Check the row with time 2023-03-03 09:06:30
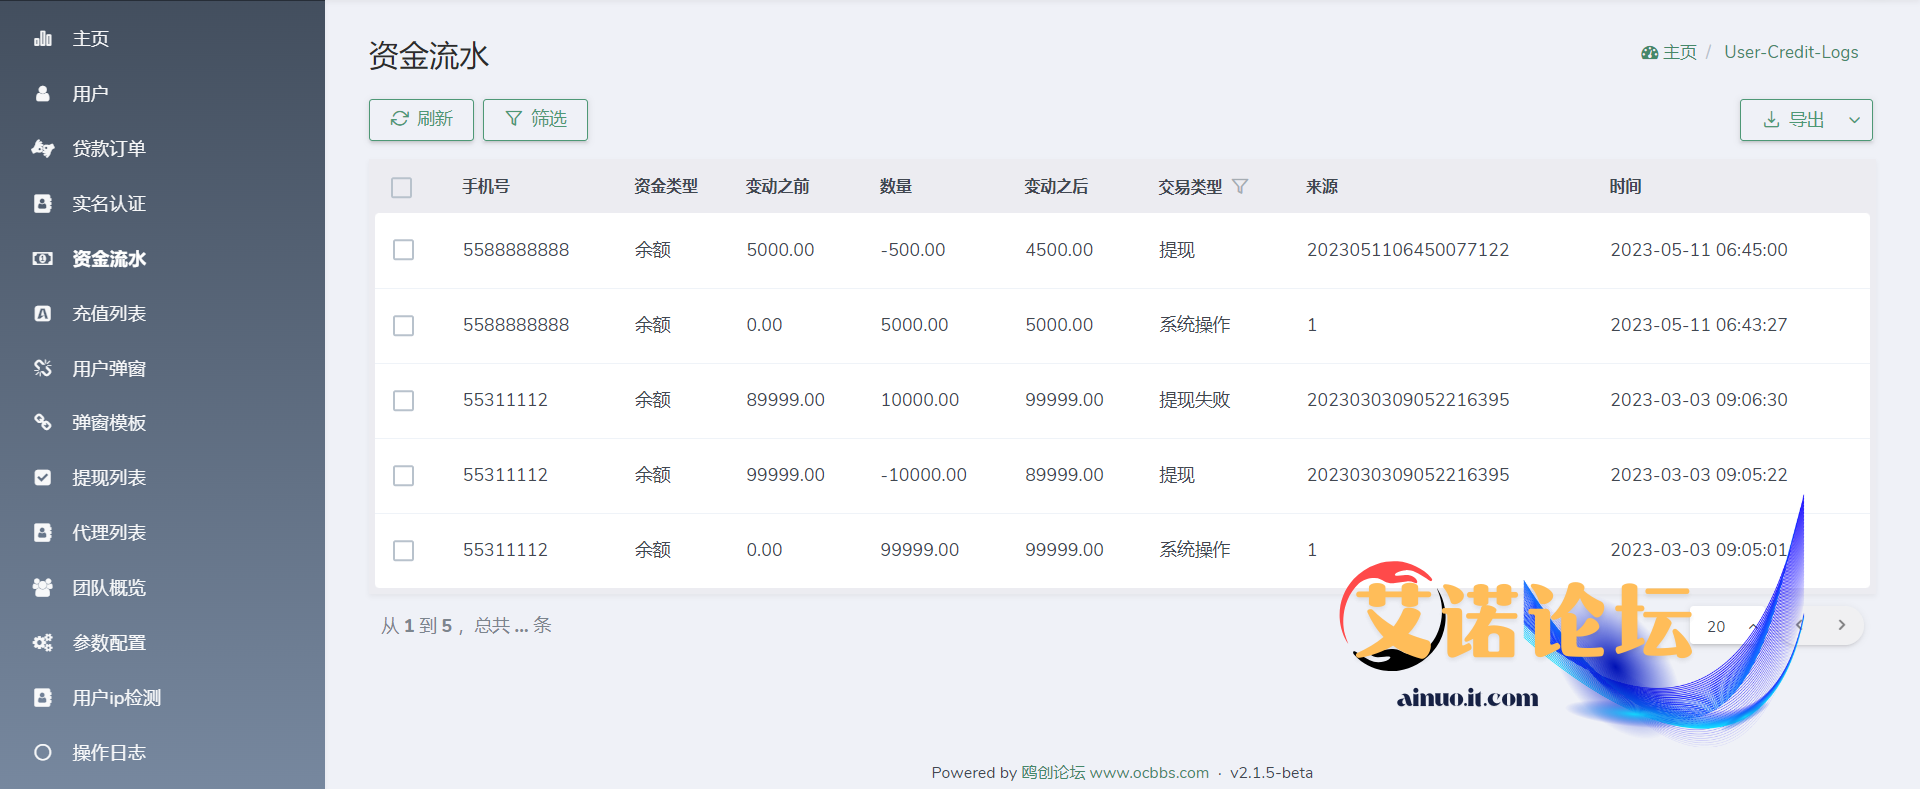1920x789 pixels. coord(404,401)
